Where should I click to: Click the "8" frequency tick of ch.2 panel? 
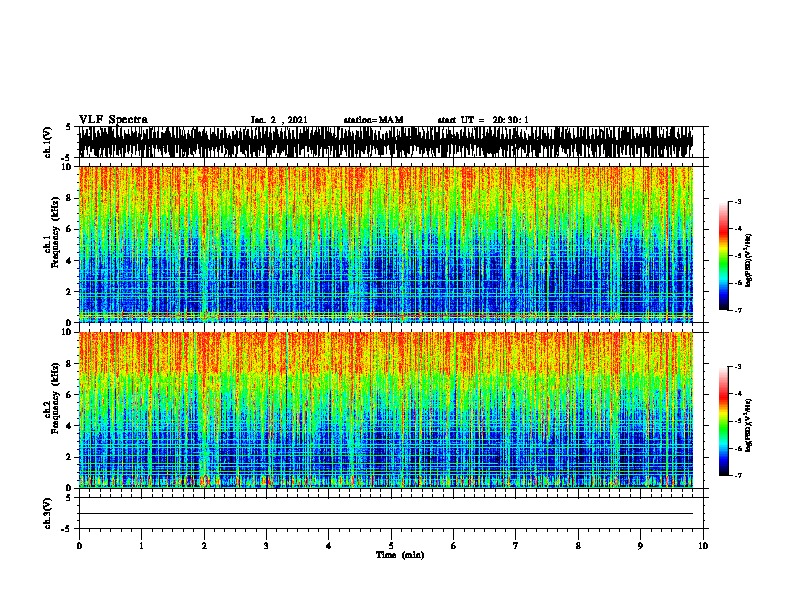click(70, 364)
